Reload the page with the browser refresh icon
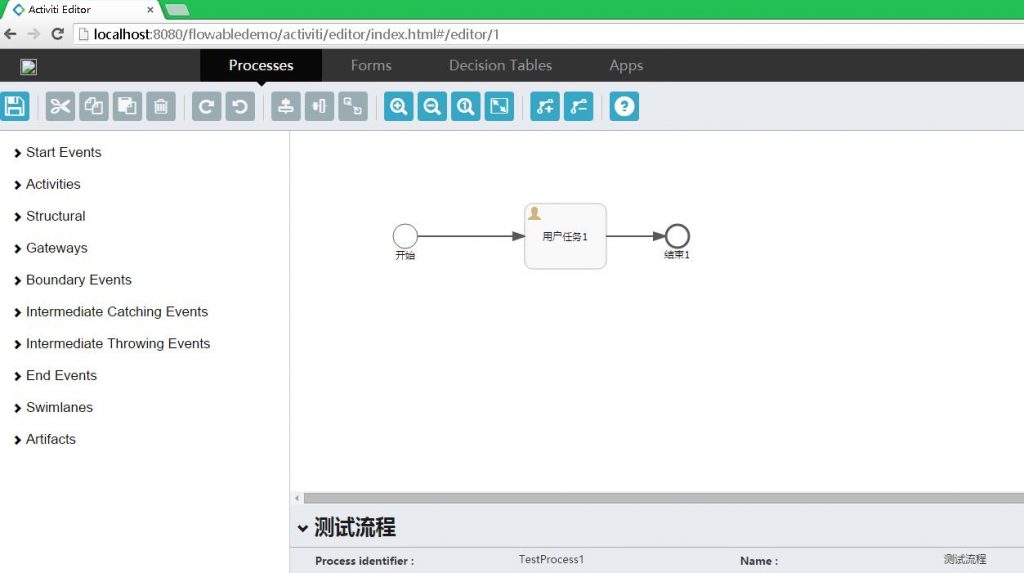Viewport: 1024px width, 573px height. [x=57, y=34]
